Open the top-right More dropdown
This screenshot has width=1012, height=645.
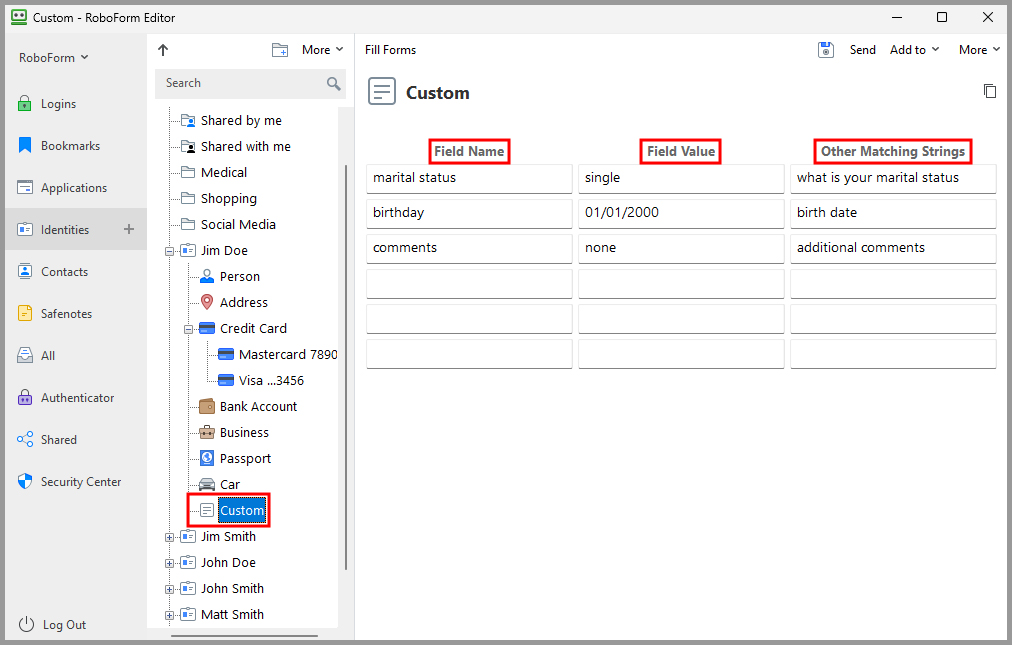[979, 50]
